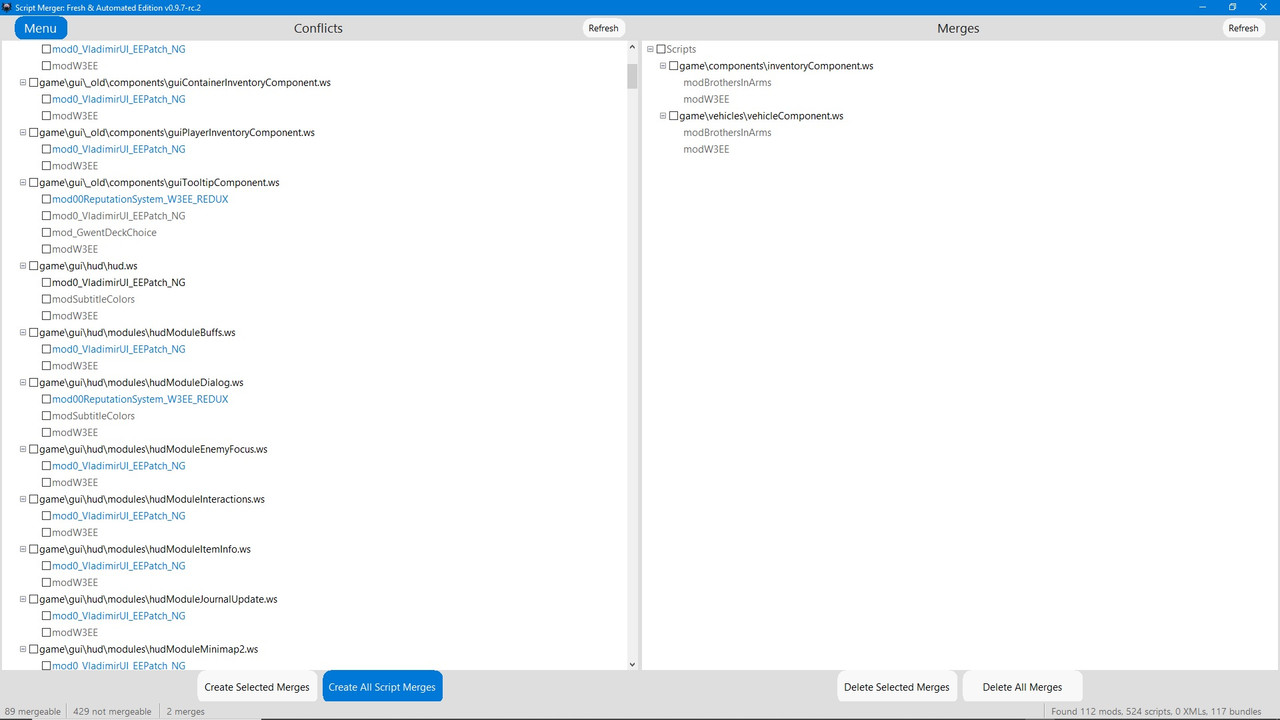Collapse guiTooltipComponent.ws node
The image size is (1280, 720).
pos(23,182)
